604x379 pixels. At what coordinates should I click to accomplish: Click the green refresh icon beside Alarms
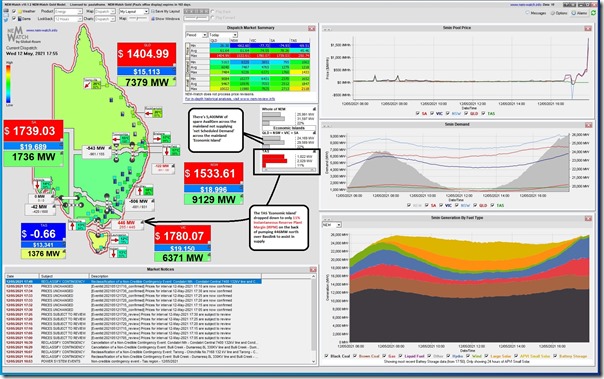point(593,13)
